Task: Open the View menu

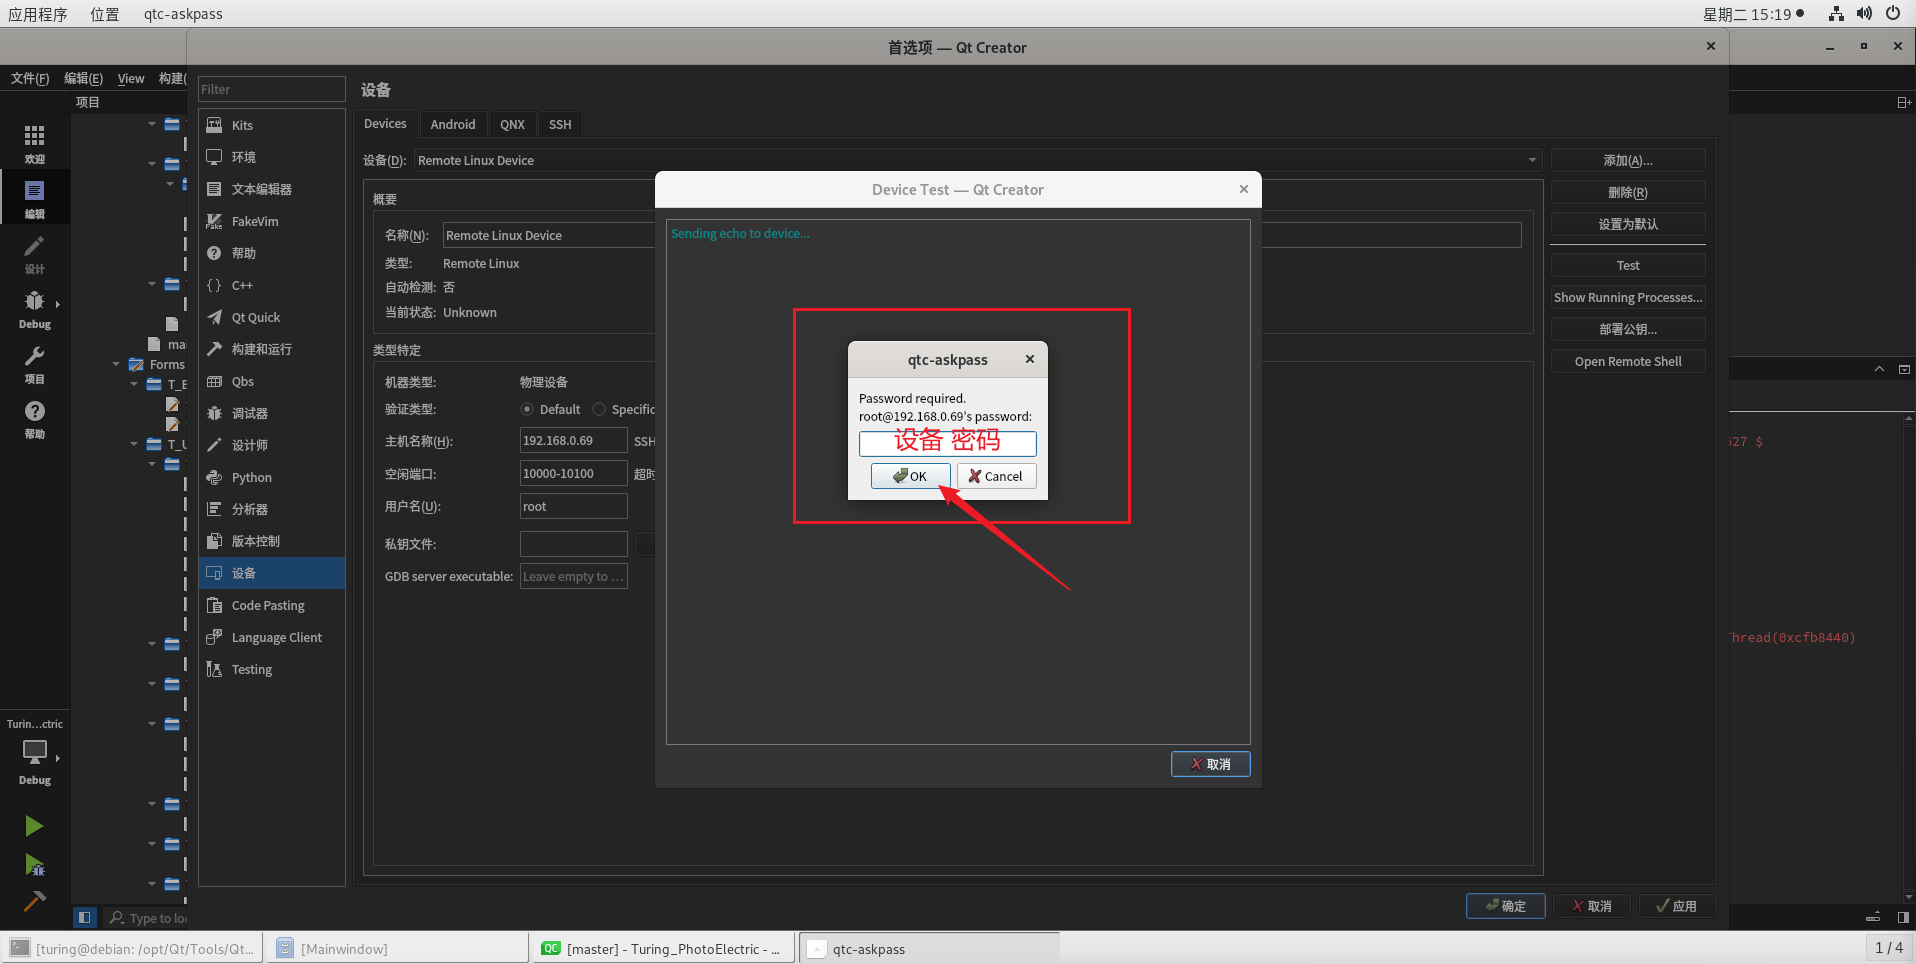Action: tap(131, 78)
